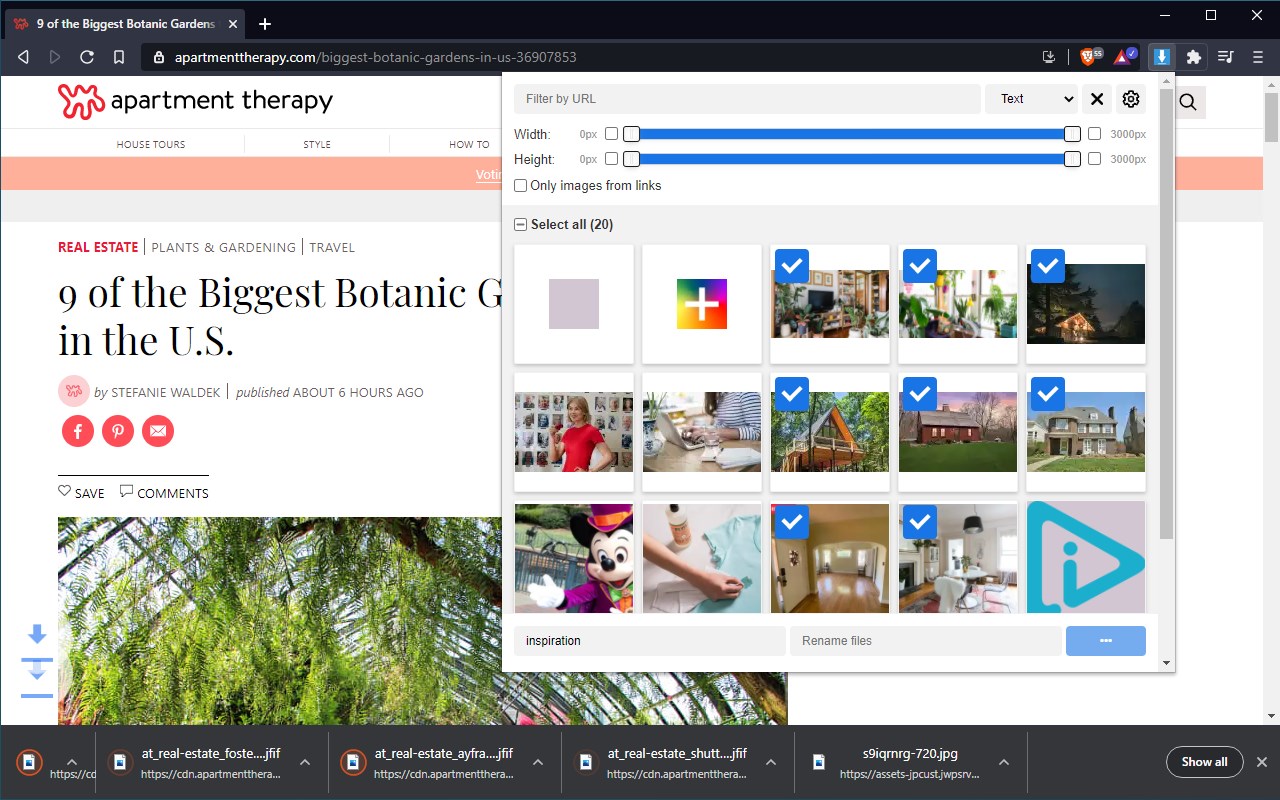The image size is (1280, 800).
Task: Share the article via the Facebook icon
Action: pyautogui.click(x=77, y=431)
